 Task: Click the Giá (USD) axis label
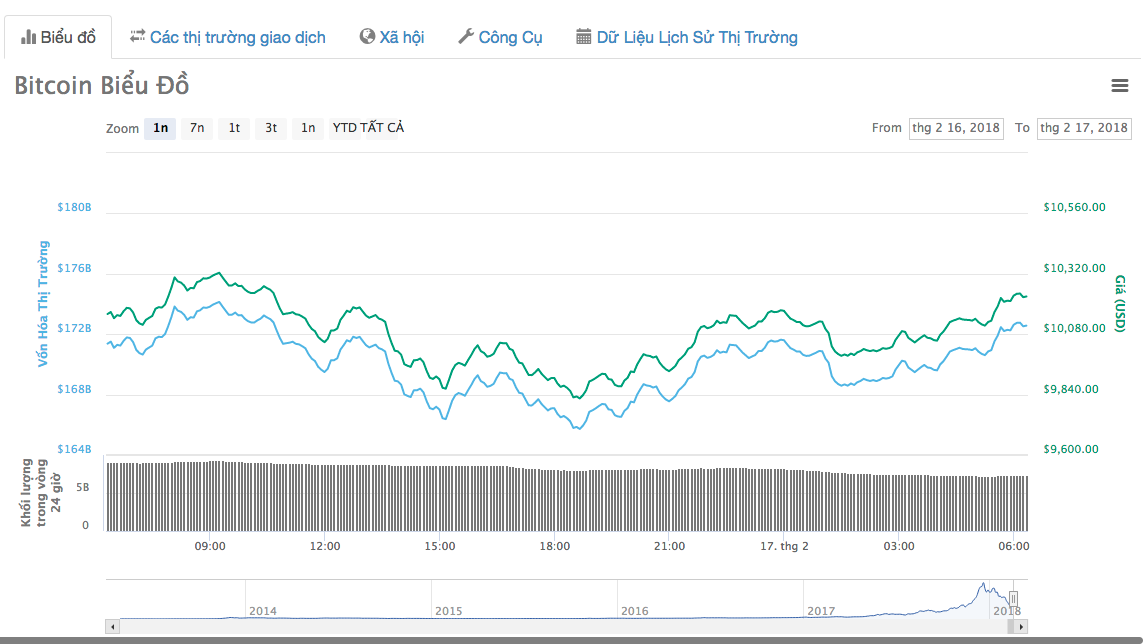click(x=1120, y=304)
